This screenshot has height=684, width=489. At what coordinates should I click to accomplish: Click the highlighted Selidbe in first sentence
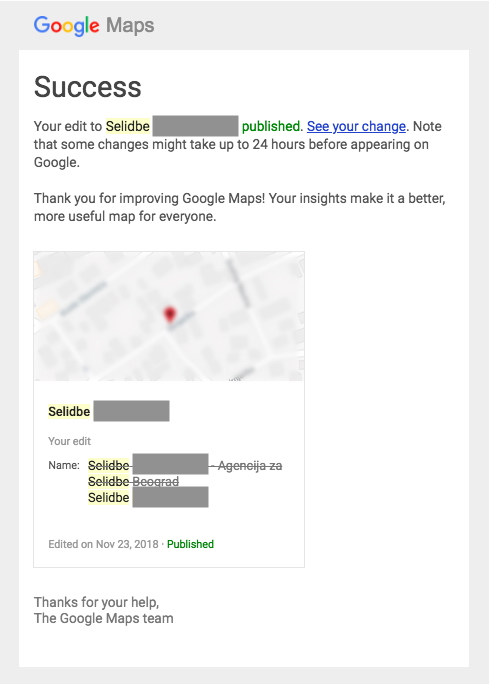coord(128,126)
